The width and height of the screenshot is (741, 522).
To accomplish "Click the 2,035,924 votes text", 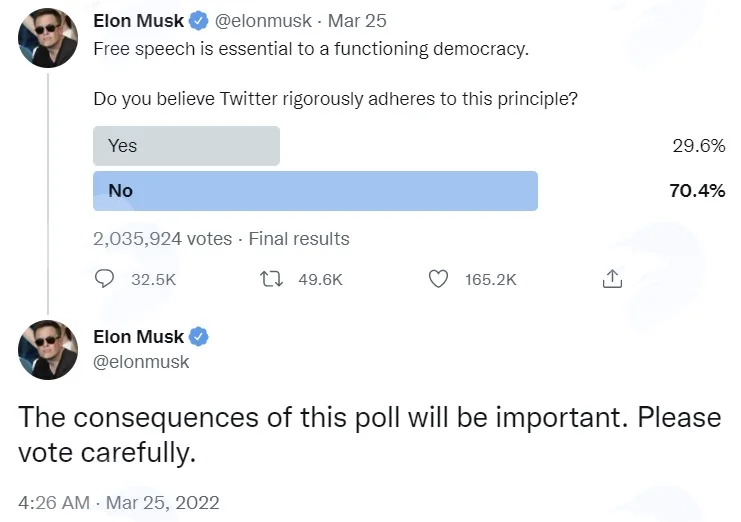I will 163,239.
